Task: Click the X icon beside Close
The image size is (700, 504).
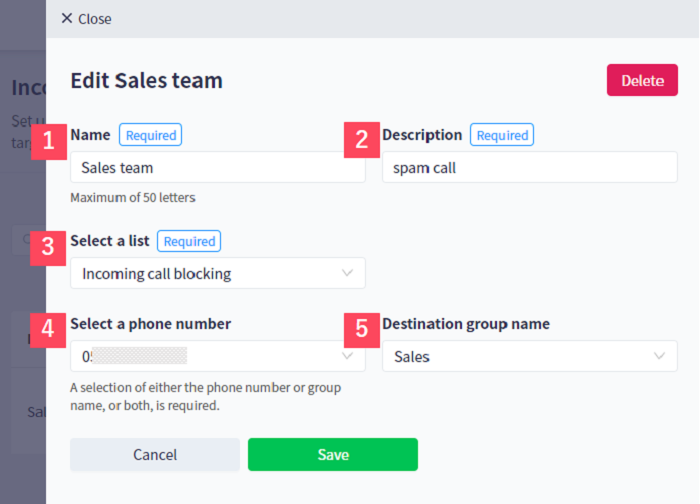Action: (67, 18)
